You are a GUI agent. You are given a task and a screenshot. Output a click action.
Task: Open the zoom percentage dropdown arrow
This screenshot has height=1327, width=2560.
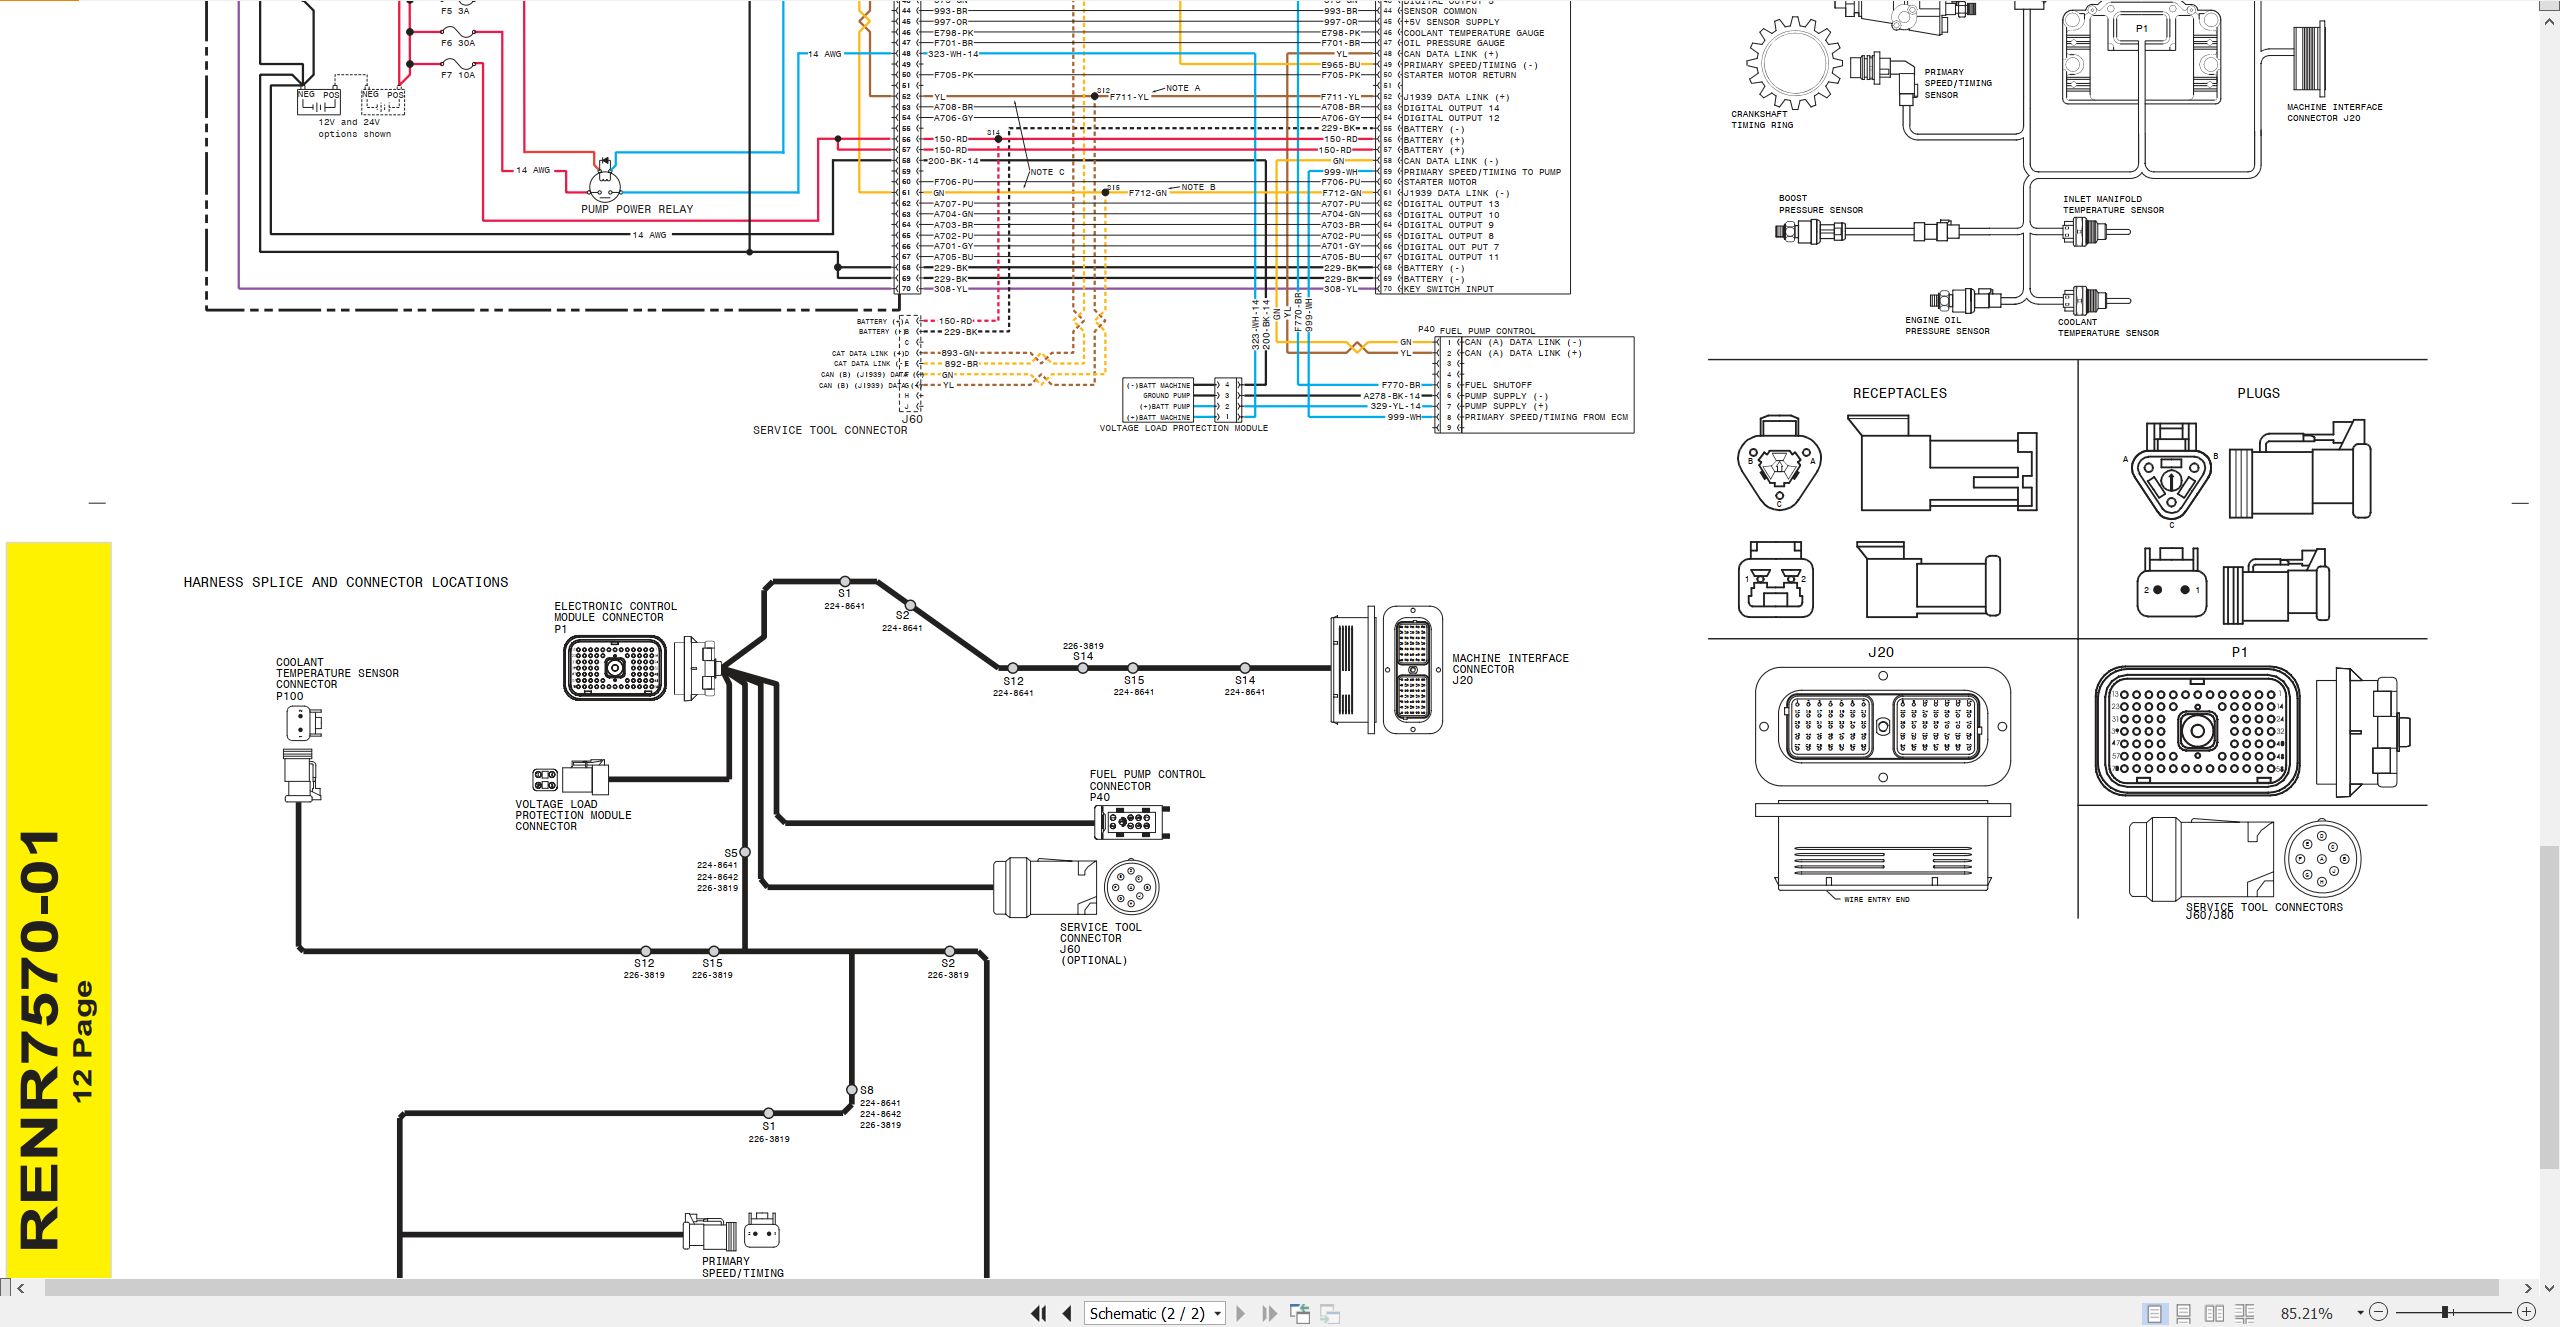click(x=2360, y=1313)
